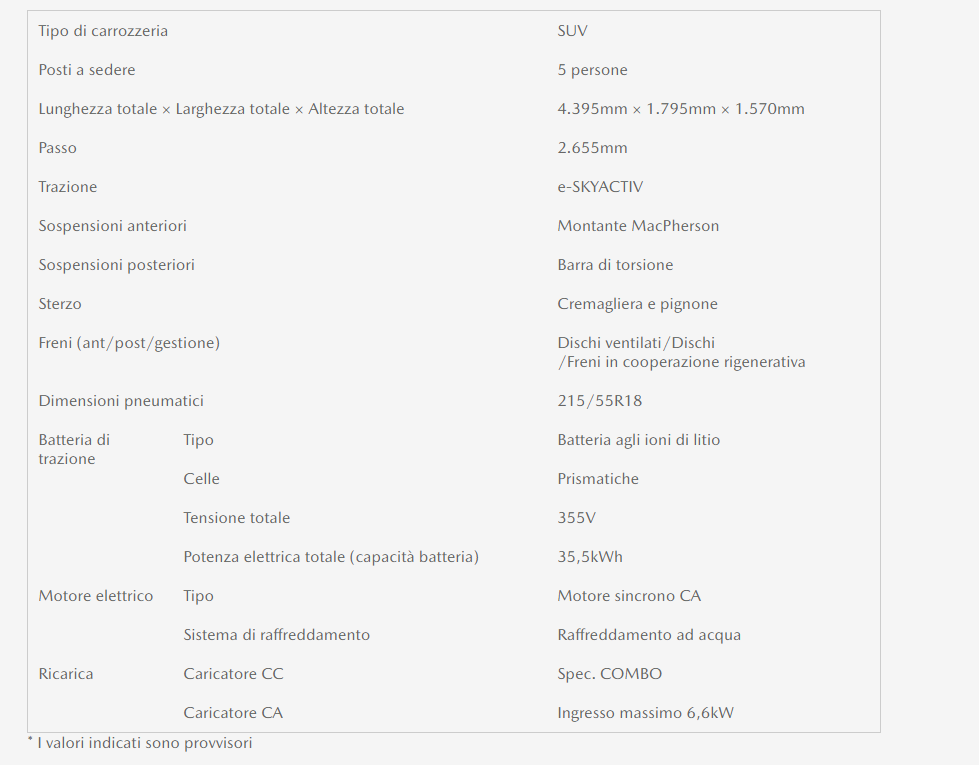Click the 'Sistema di raffreddamento' sub-label
This screenshot has height=765, width=979.
coord(276,635)
